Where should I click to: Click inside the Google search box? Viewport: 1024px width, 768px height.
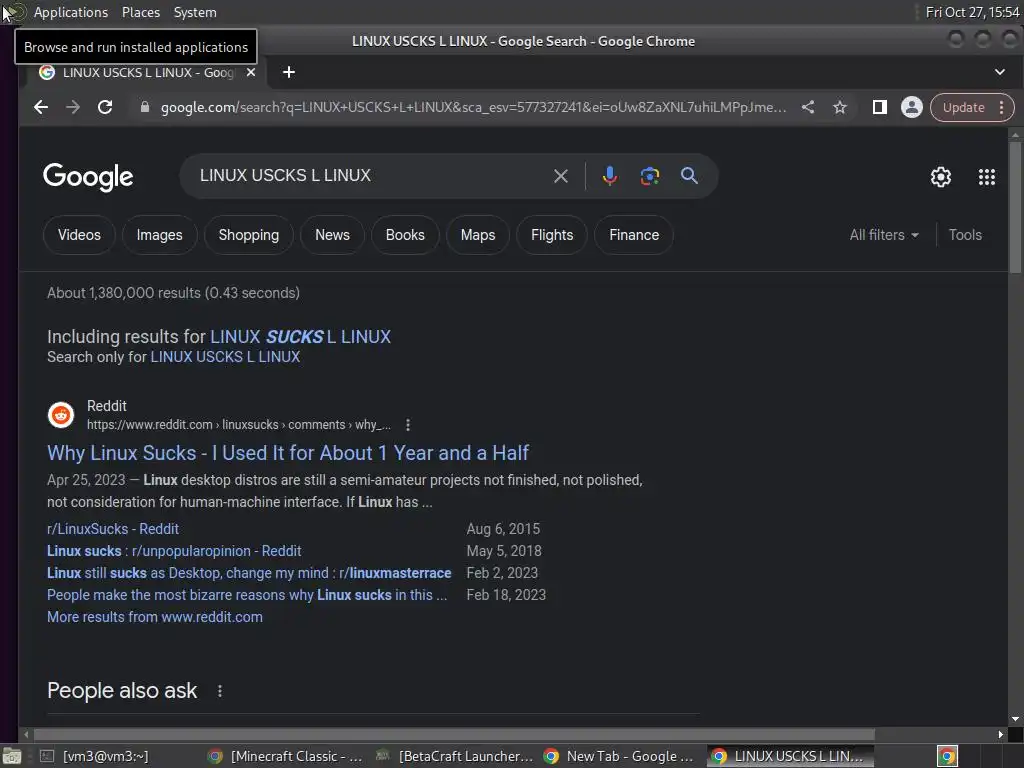pyautogui.click(x=366, y=176)
